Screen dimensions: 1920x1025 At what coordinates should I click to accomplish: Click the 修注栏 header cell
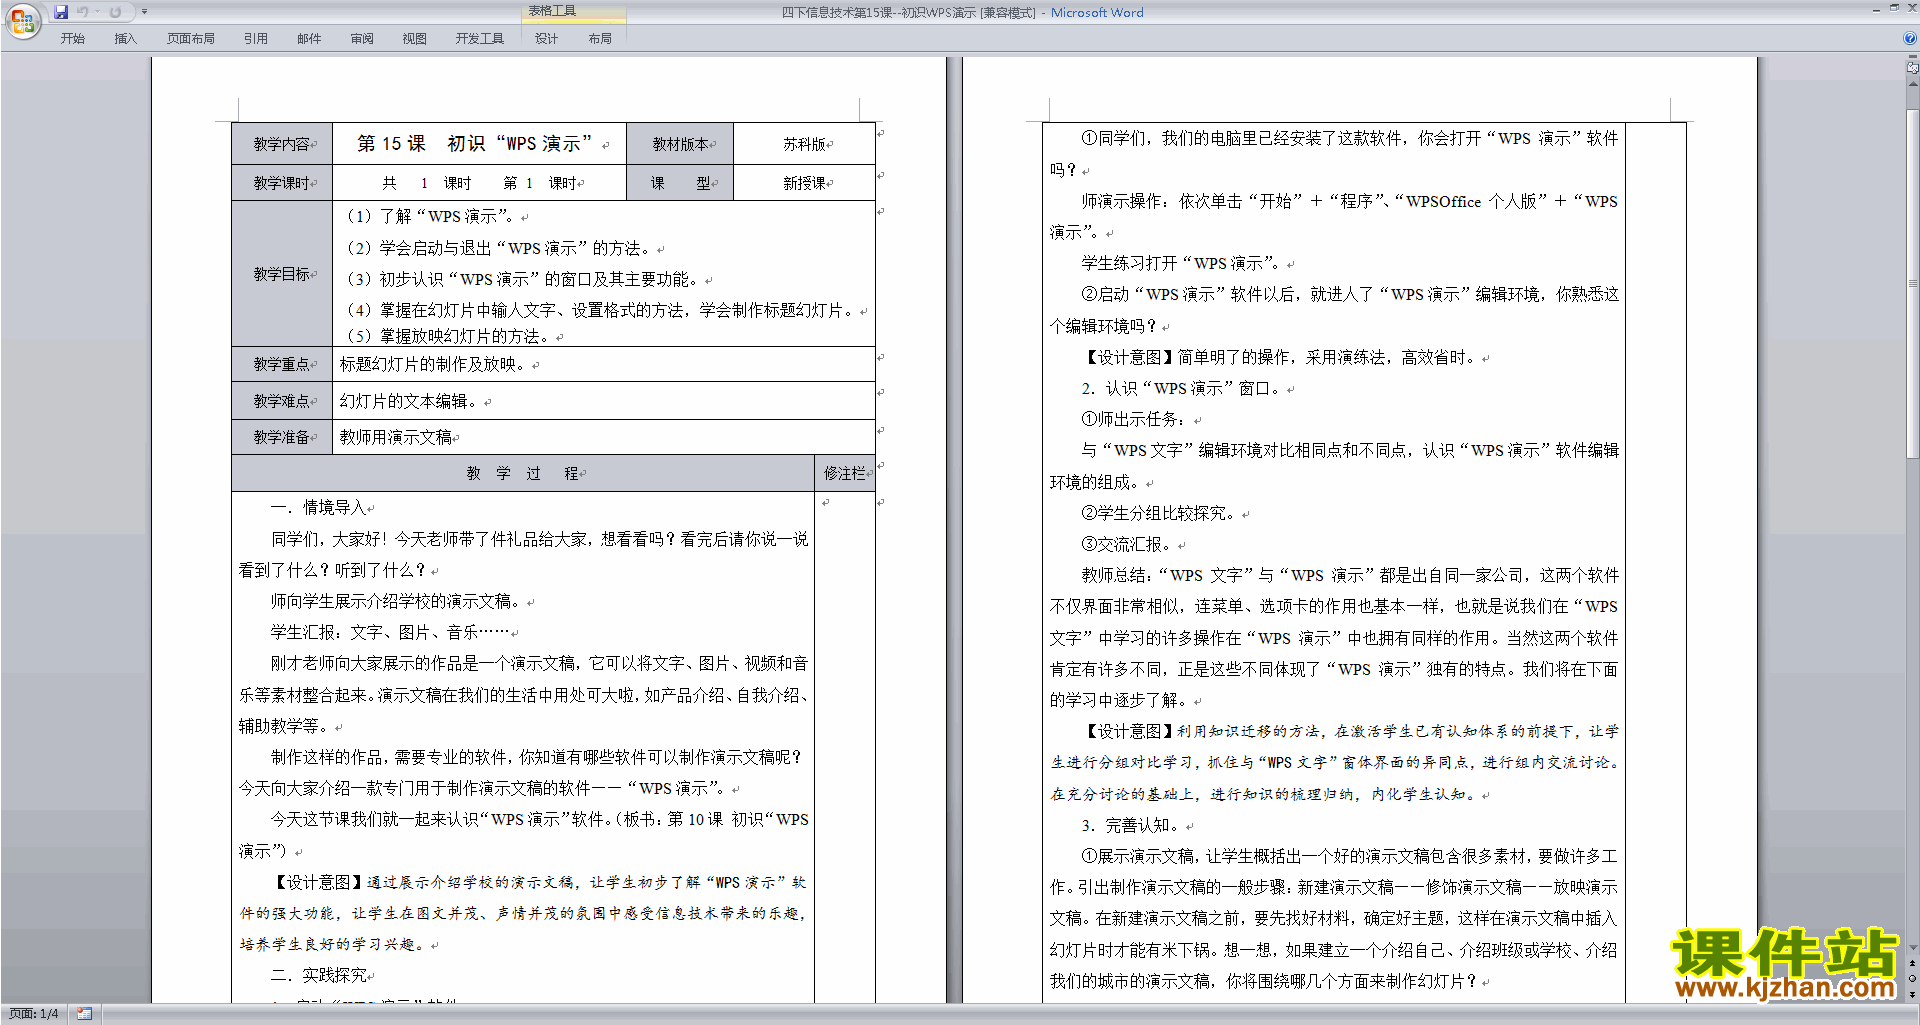(845, 473)
